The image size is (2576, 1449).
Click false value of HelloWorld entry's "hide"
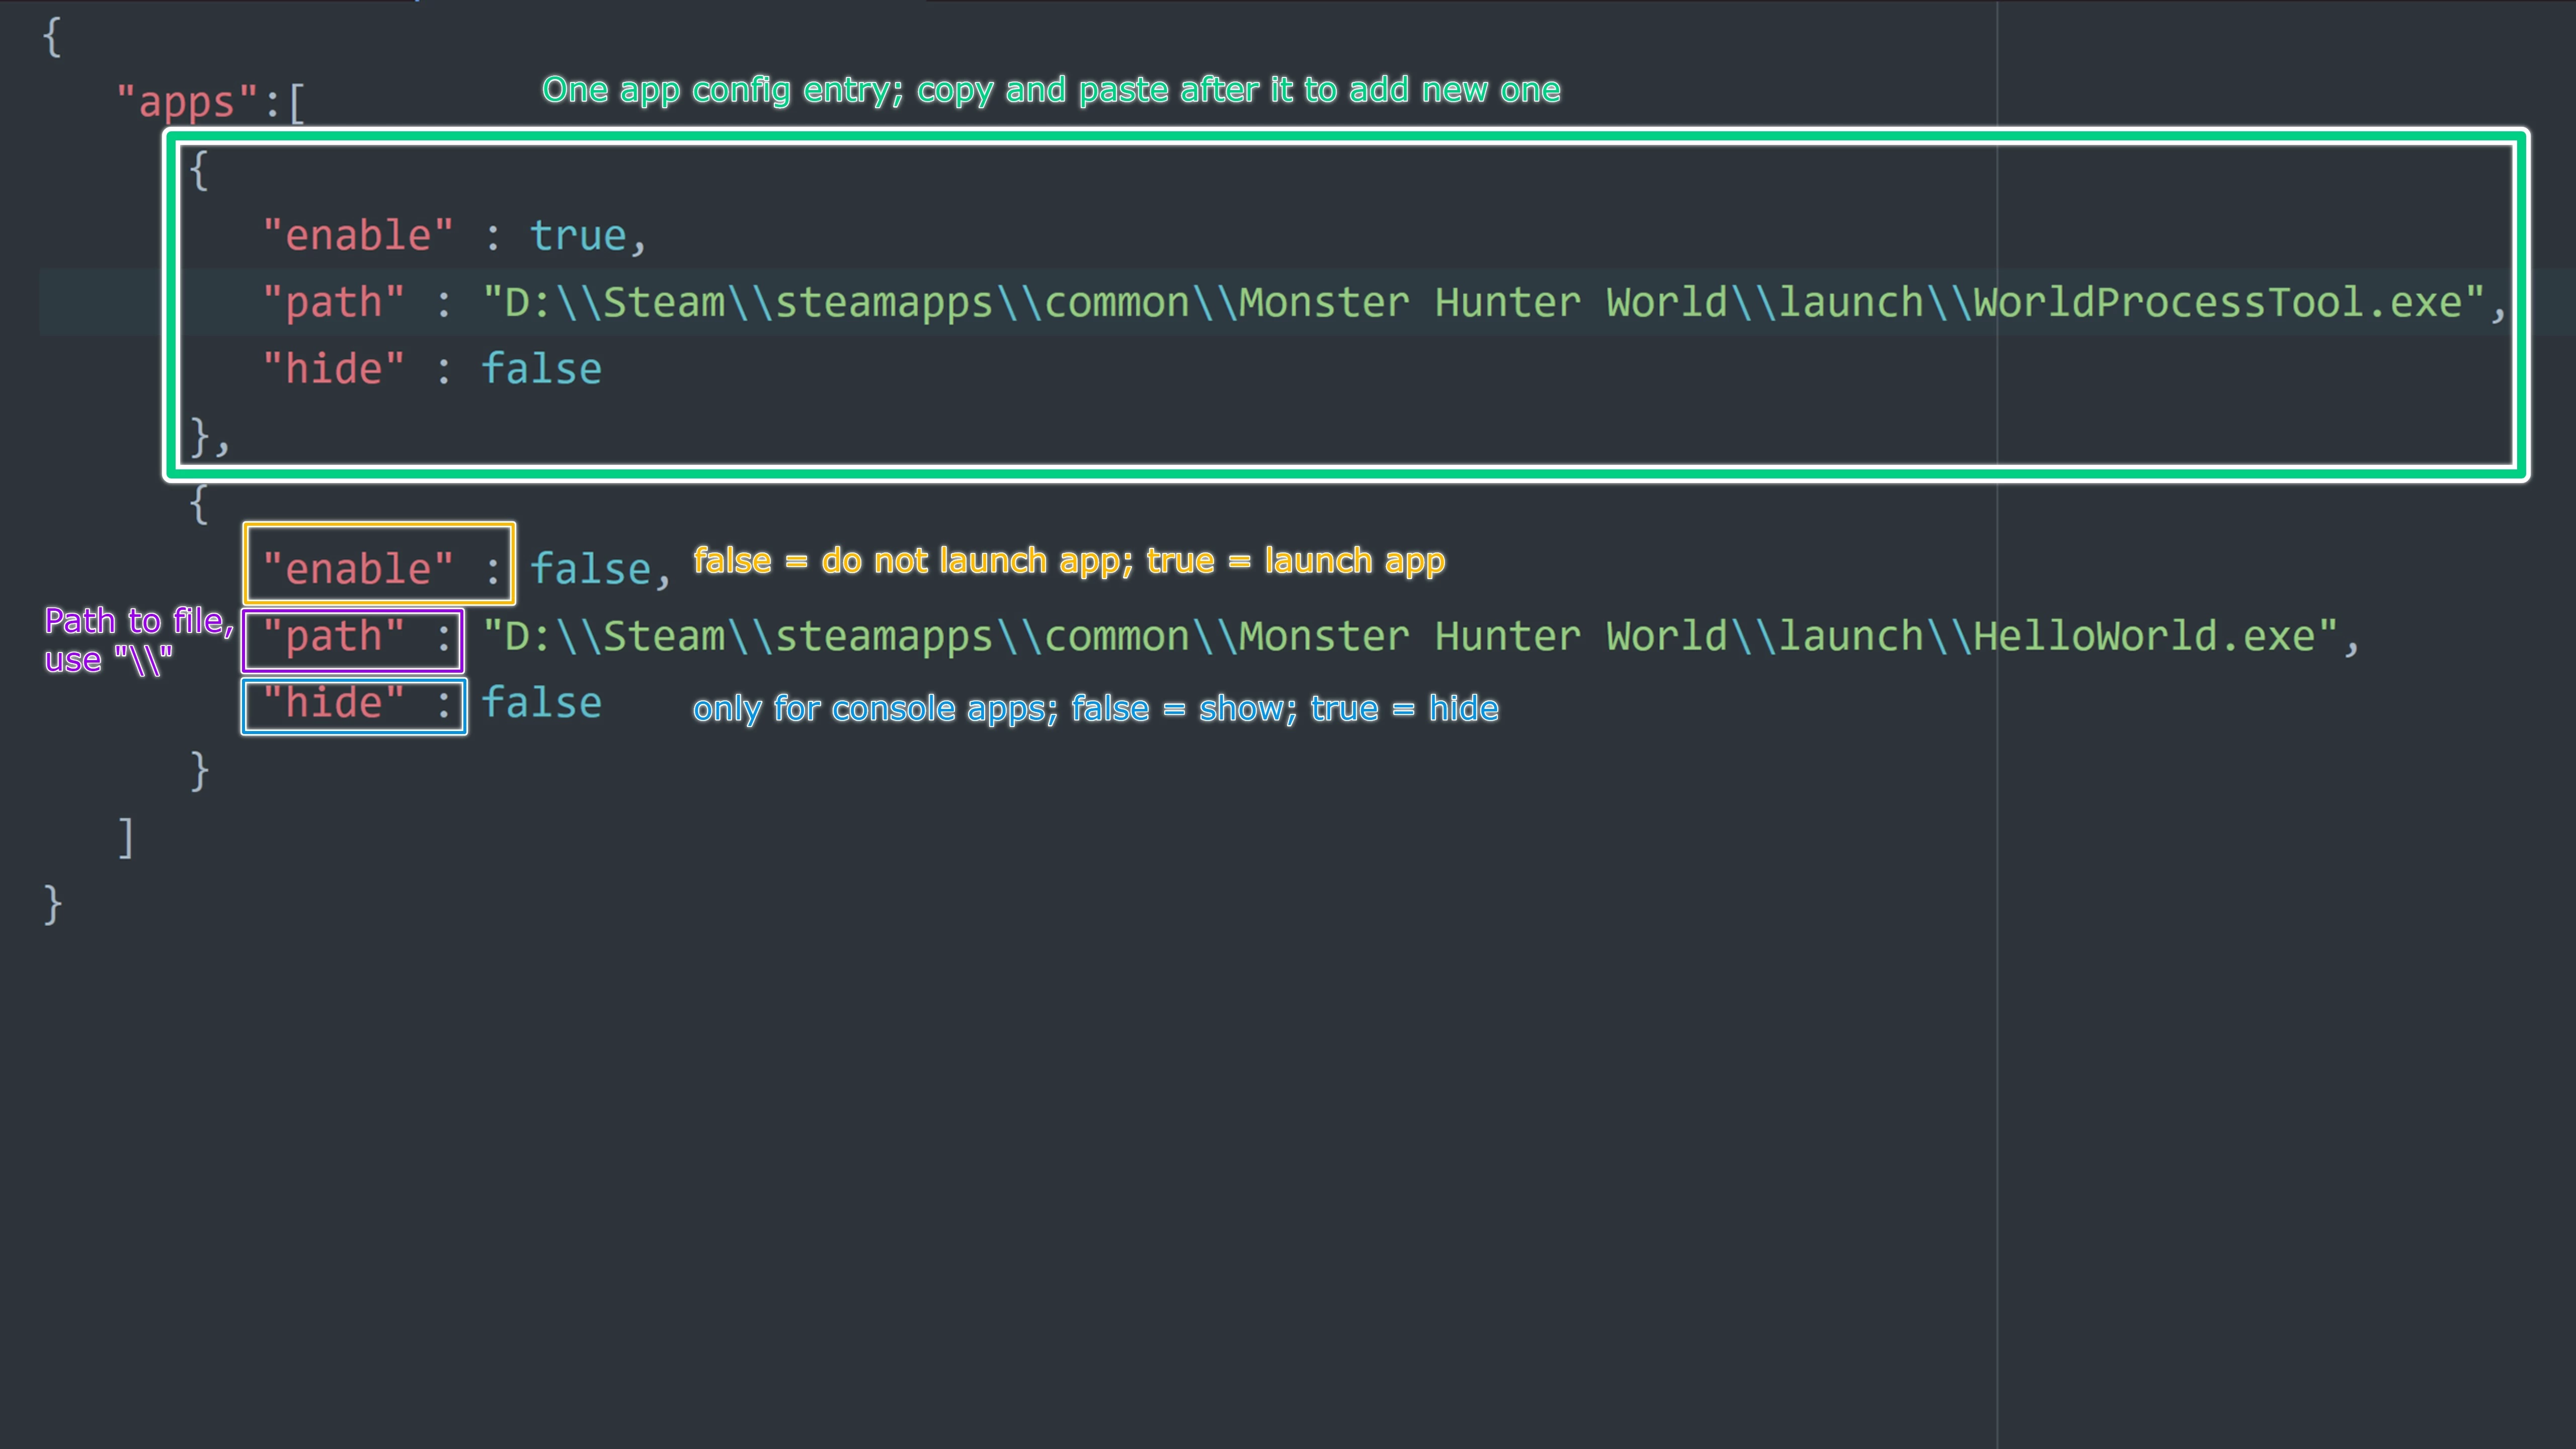[541, 703]
